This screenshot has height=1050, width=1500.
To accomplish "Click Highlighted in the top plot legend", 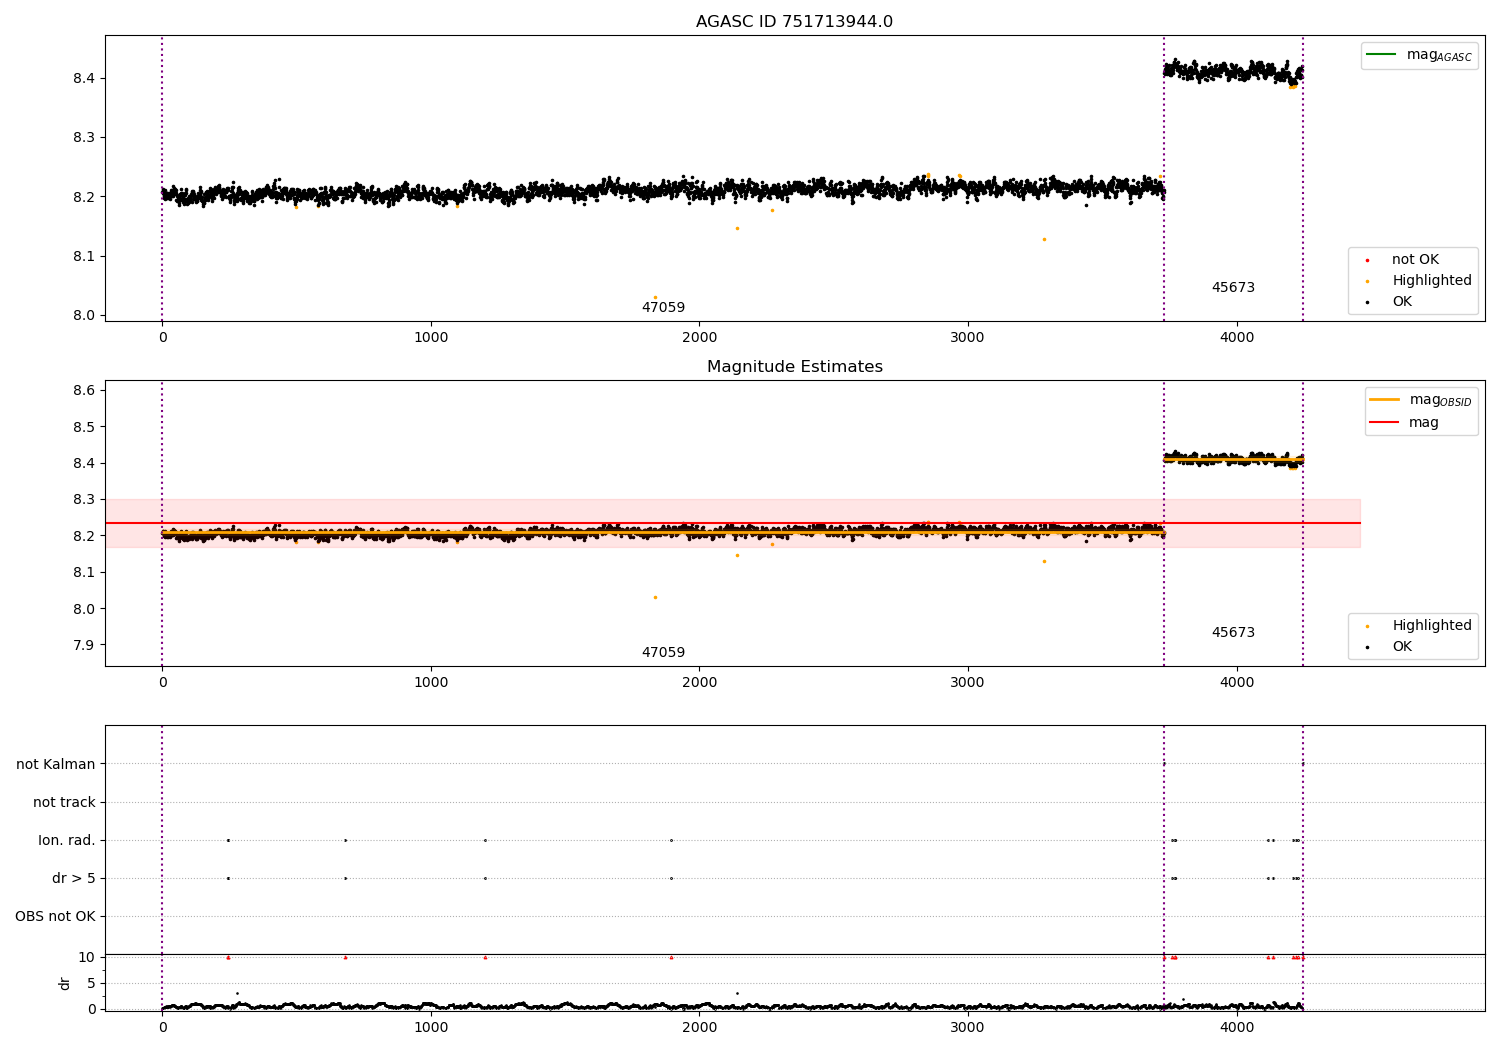I will click(1432, 281).
